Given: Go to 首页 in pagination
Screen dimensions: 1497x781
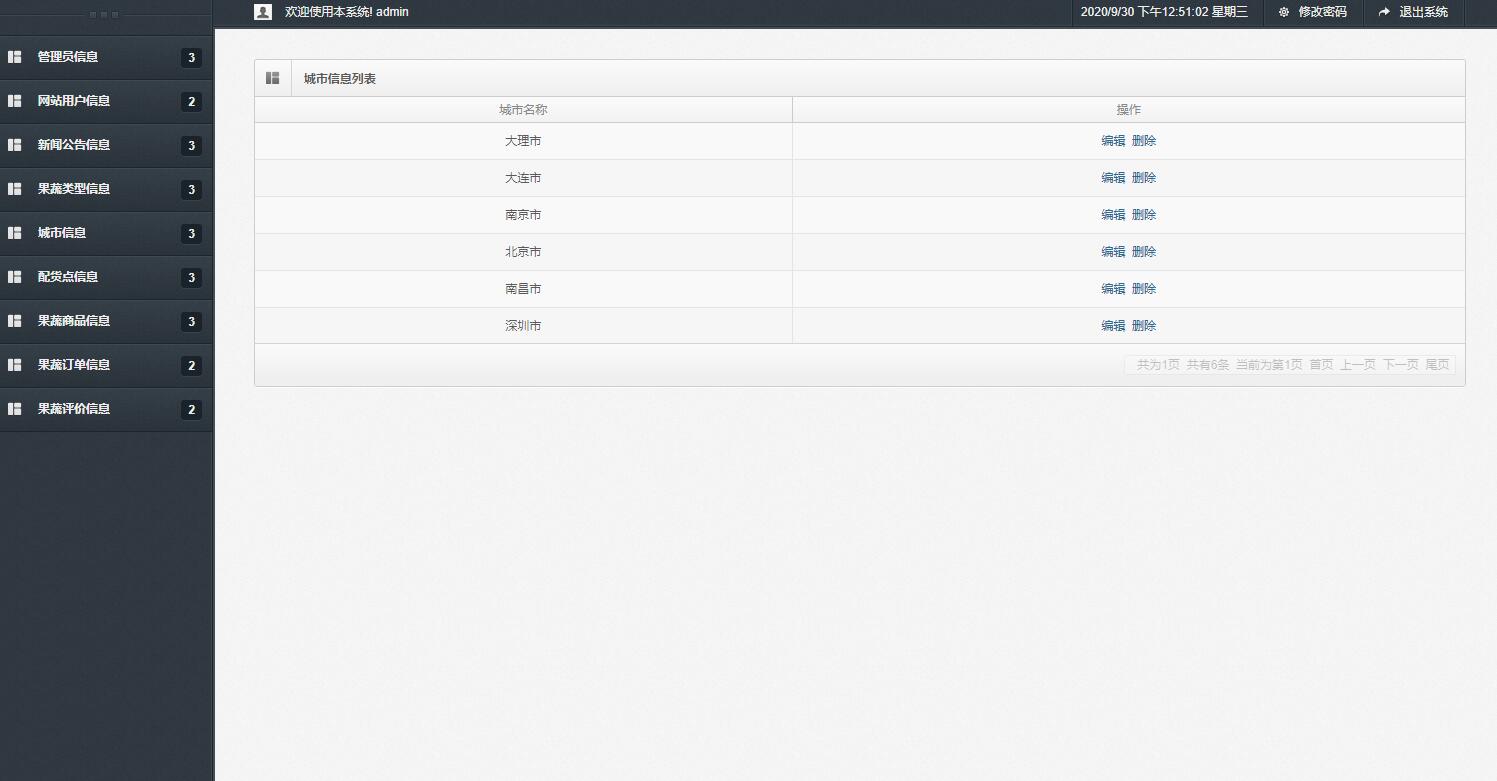Looking at the screenshot, I should [x=1321, y=365].
